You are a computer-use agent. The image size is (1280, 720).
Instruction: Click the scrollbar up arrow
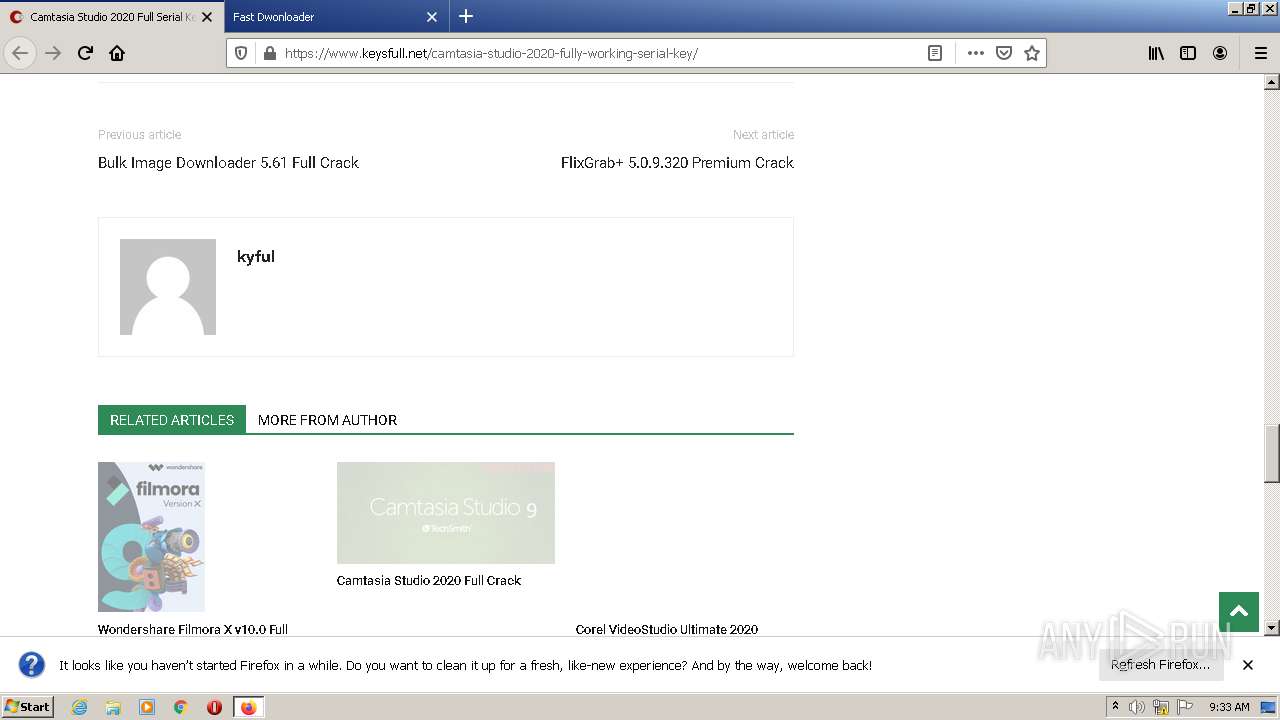click(1272, 82)
